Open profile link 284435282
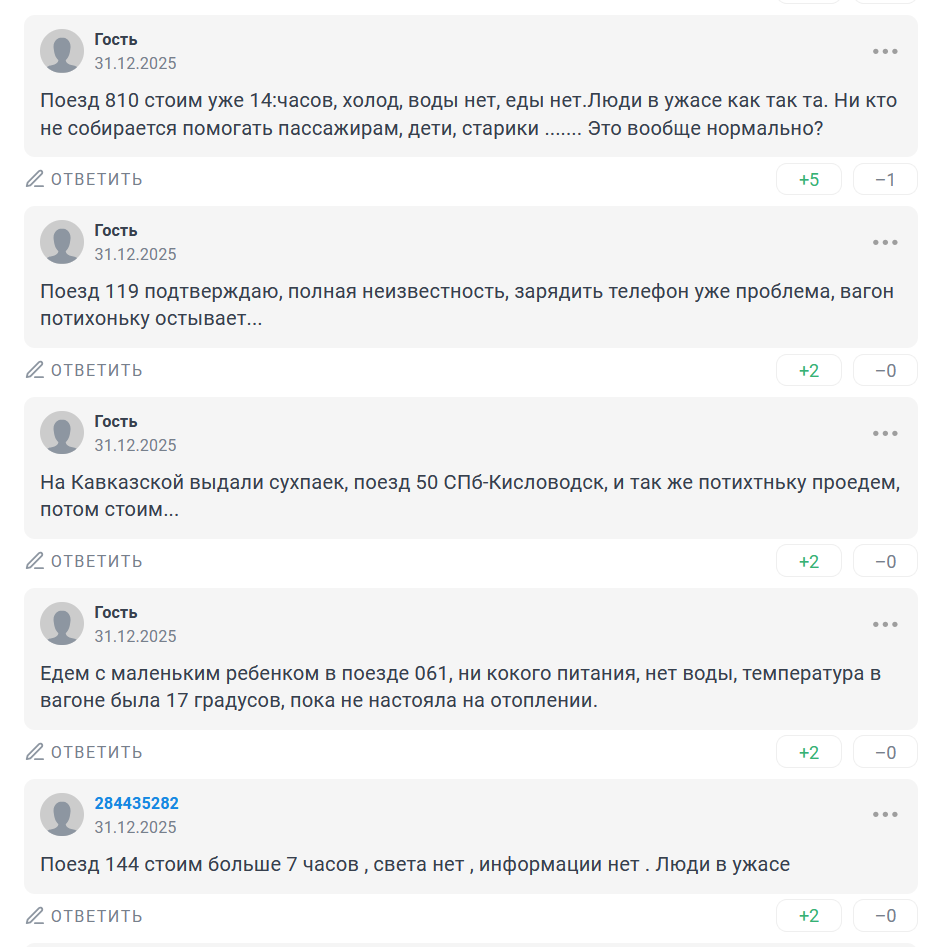Screen dimensions: 945x947 coord(137,804)
